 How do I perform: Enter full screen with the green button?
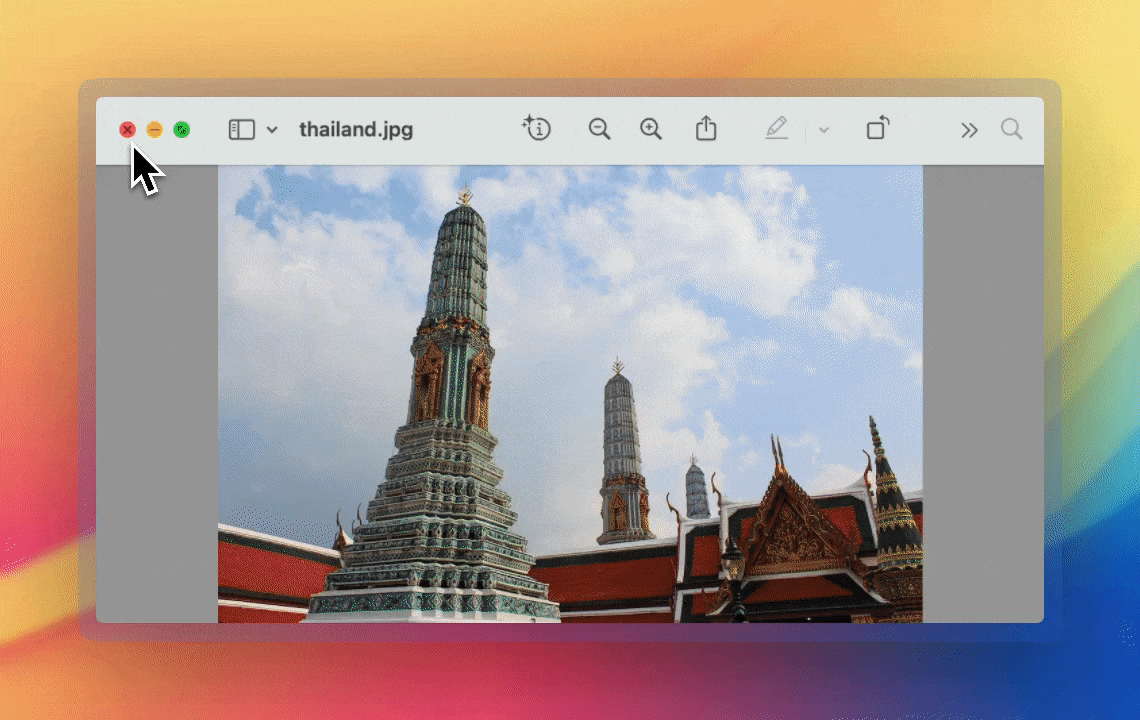pyautogui.click(x=181, y=130)
